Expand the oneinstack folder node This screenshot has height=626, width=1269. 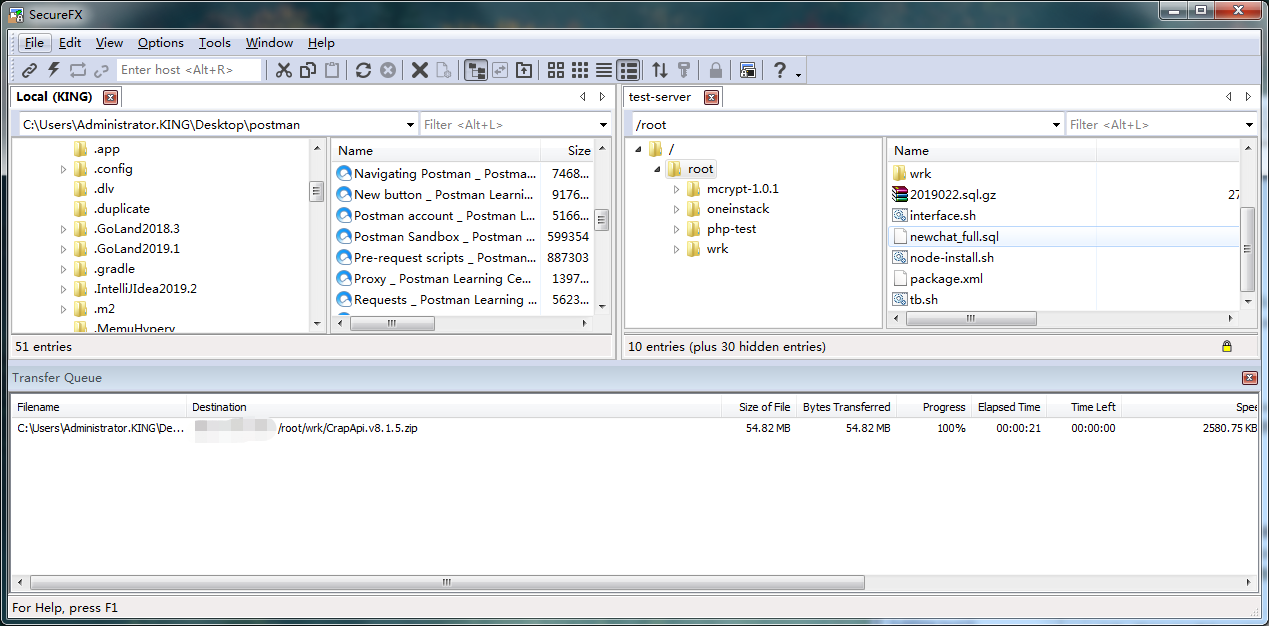point(677,209)
